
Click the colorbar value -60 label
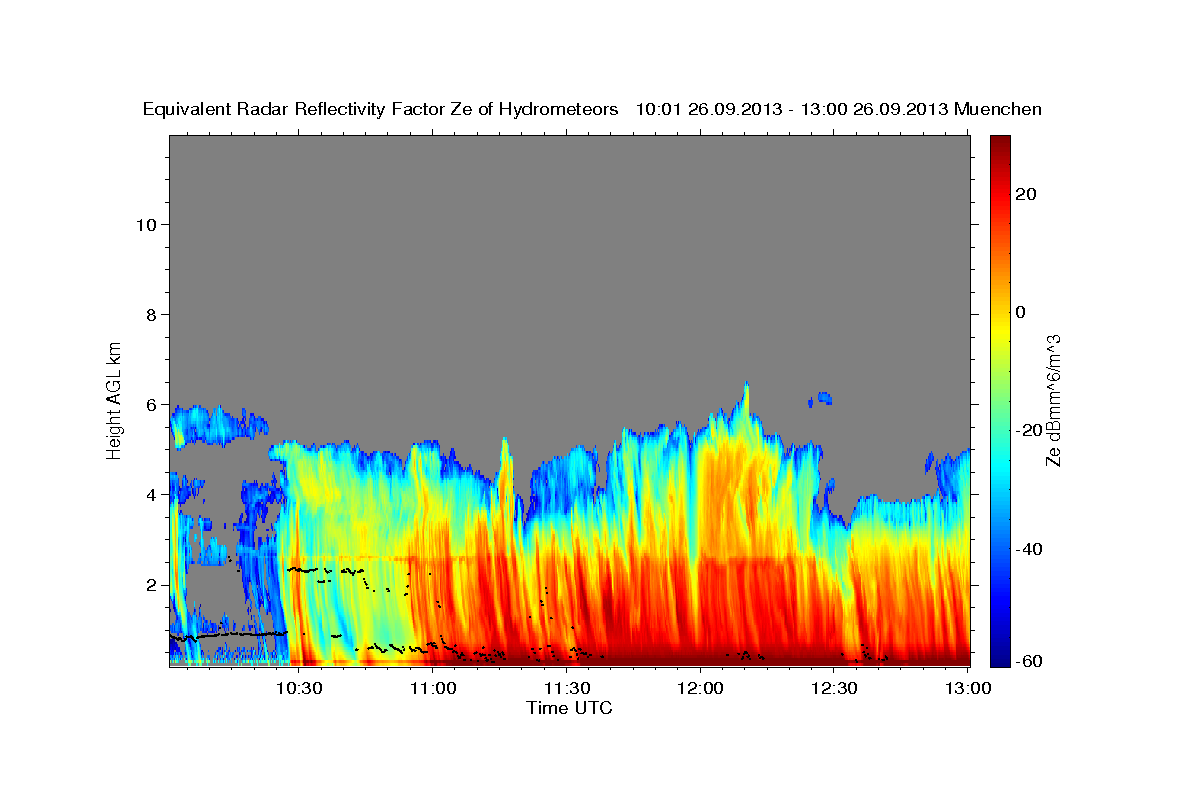click(1029, 661)
